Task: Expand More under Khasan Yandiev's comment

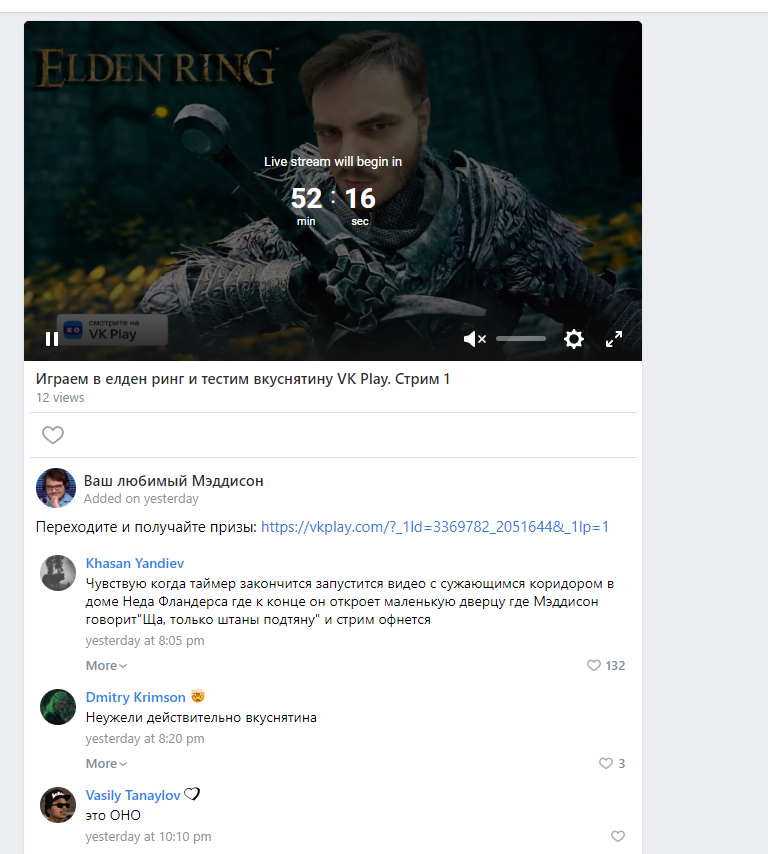Action: click(x=106, y=666)
